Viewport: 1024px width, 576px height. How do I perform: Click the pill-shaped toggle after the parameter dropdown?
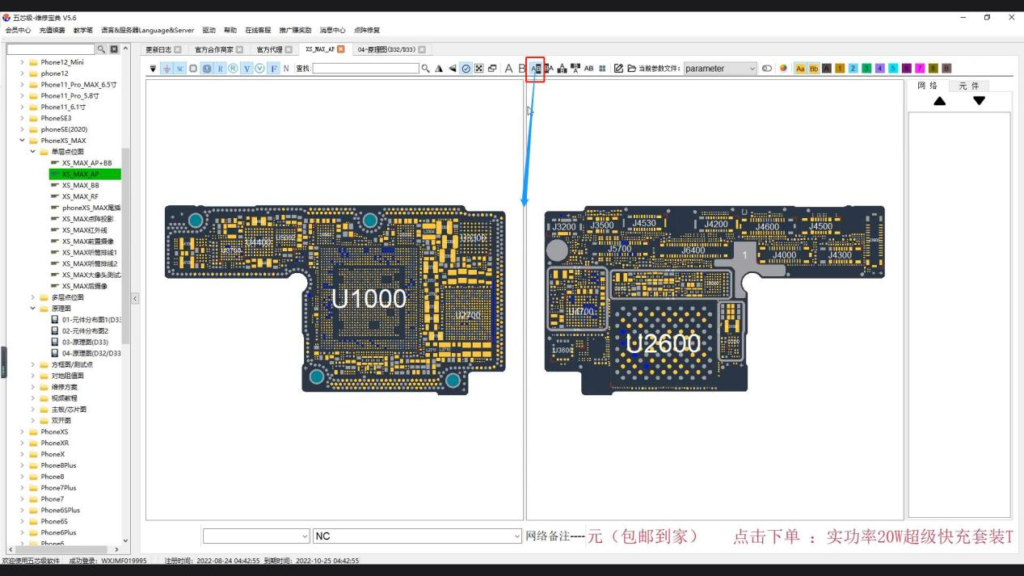tap(767, 69)
